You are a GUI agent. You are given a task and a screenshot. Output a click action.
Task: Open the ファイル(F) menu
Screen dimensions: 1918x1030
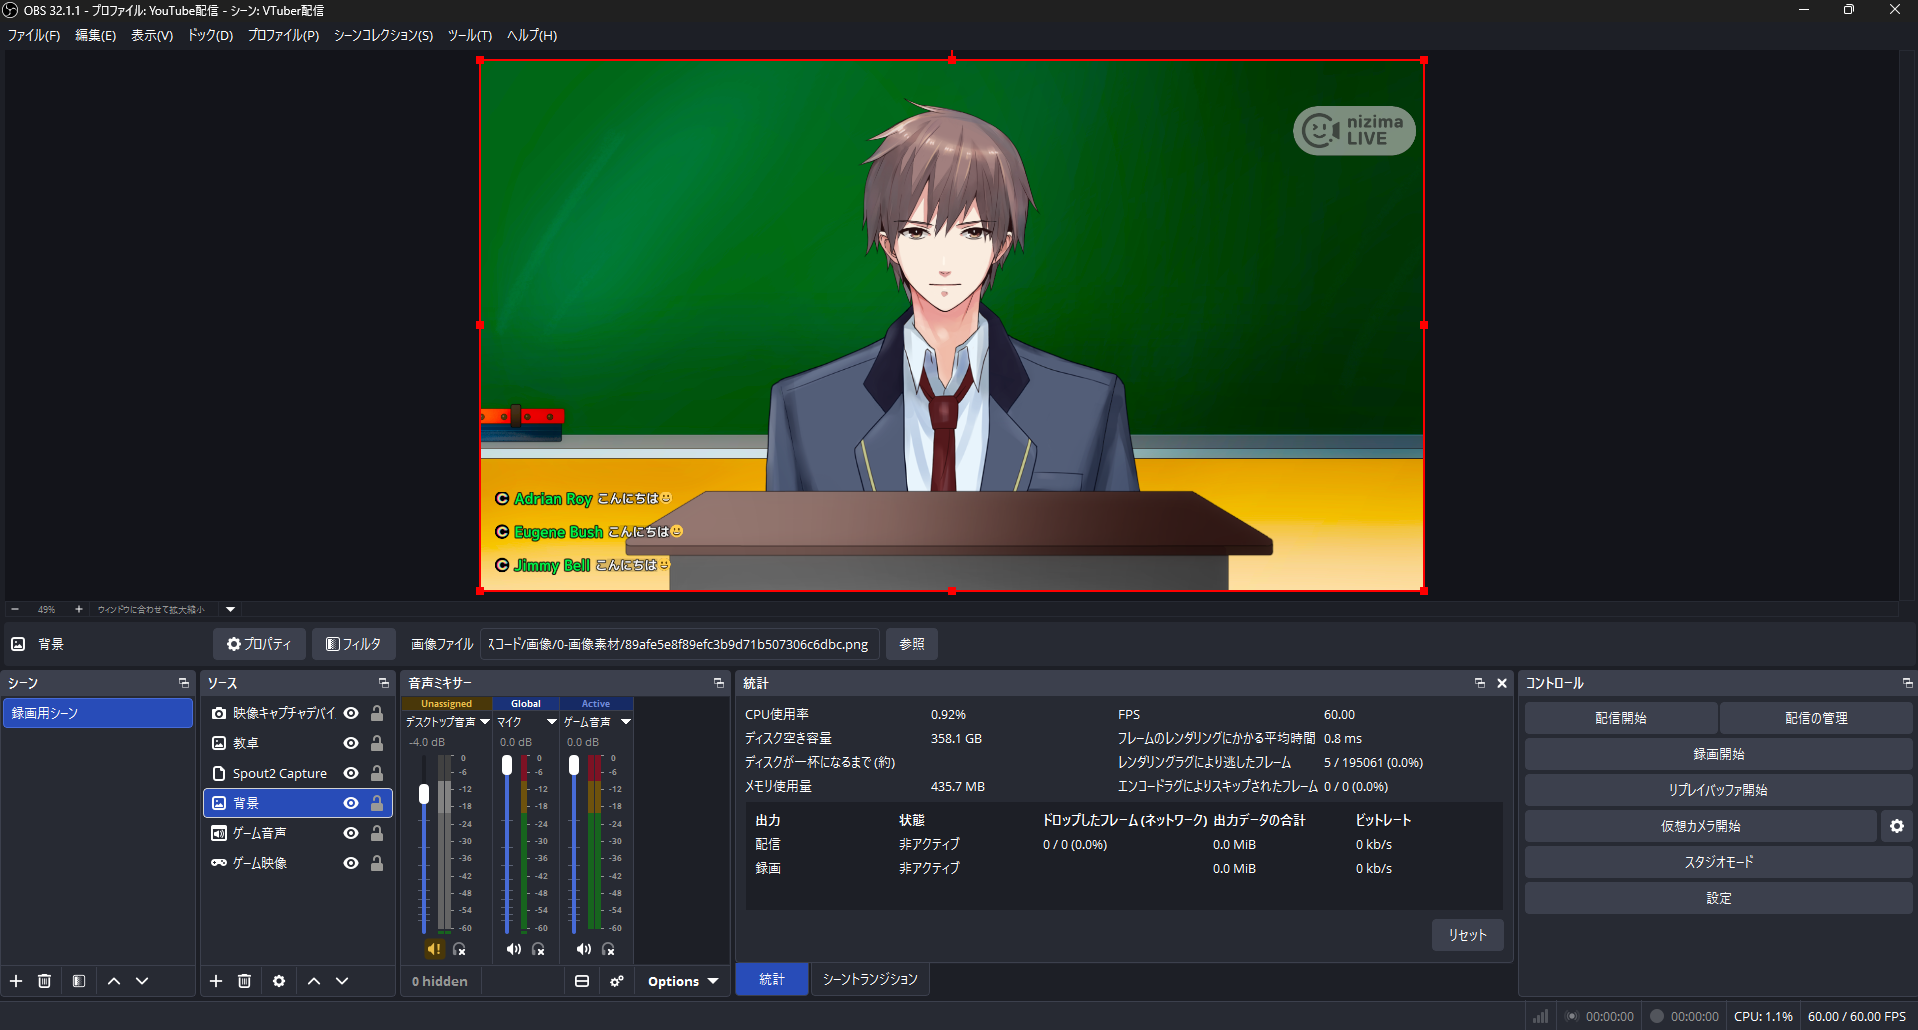(34, 35)
